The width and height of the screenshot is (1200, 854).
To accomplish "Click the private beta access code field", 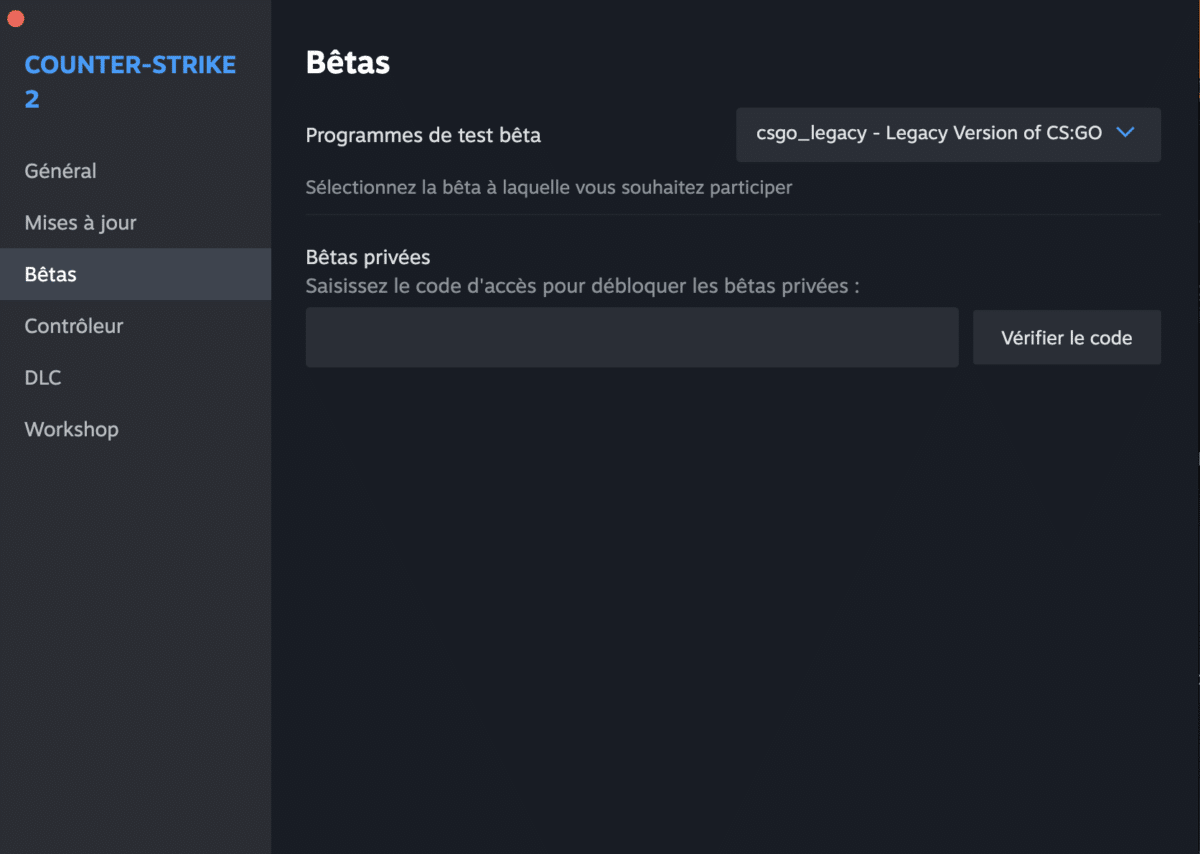I will 632,337.
